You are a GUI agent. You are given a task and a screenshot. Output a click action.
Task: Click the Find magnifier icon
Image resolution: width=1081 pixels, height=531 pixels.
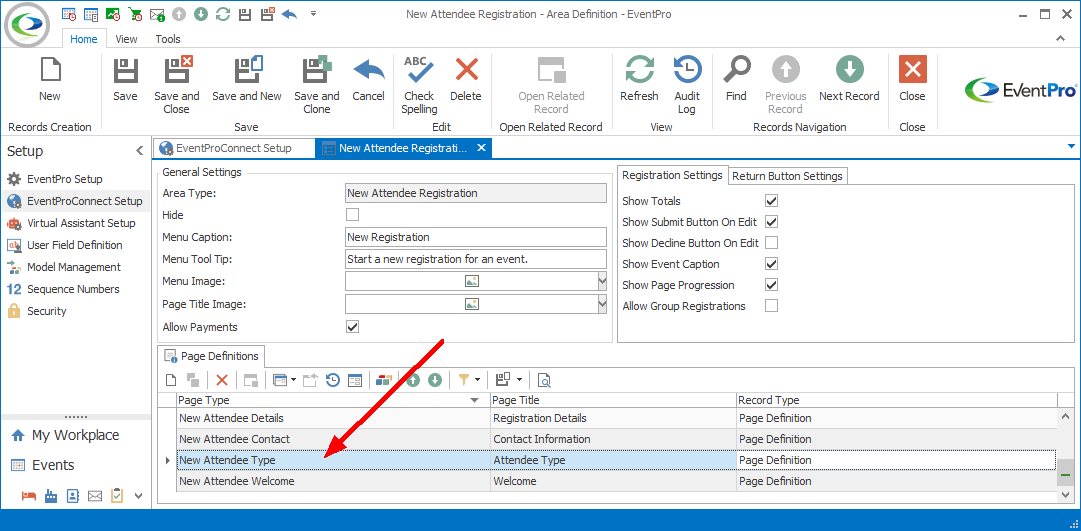(736, 70)
